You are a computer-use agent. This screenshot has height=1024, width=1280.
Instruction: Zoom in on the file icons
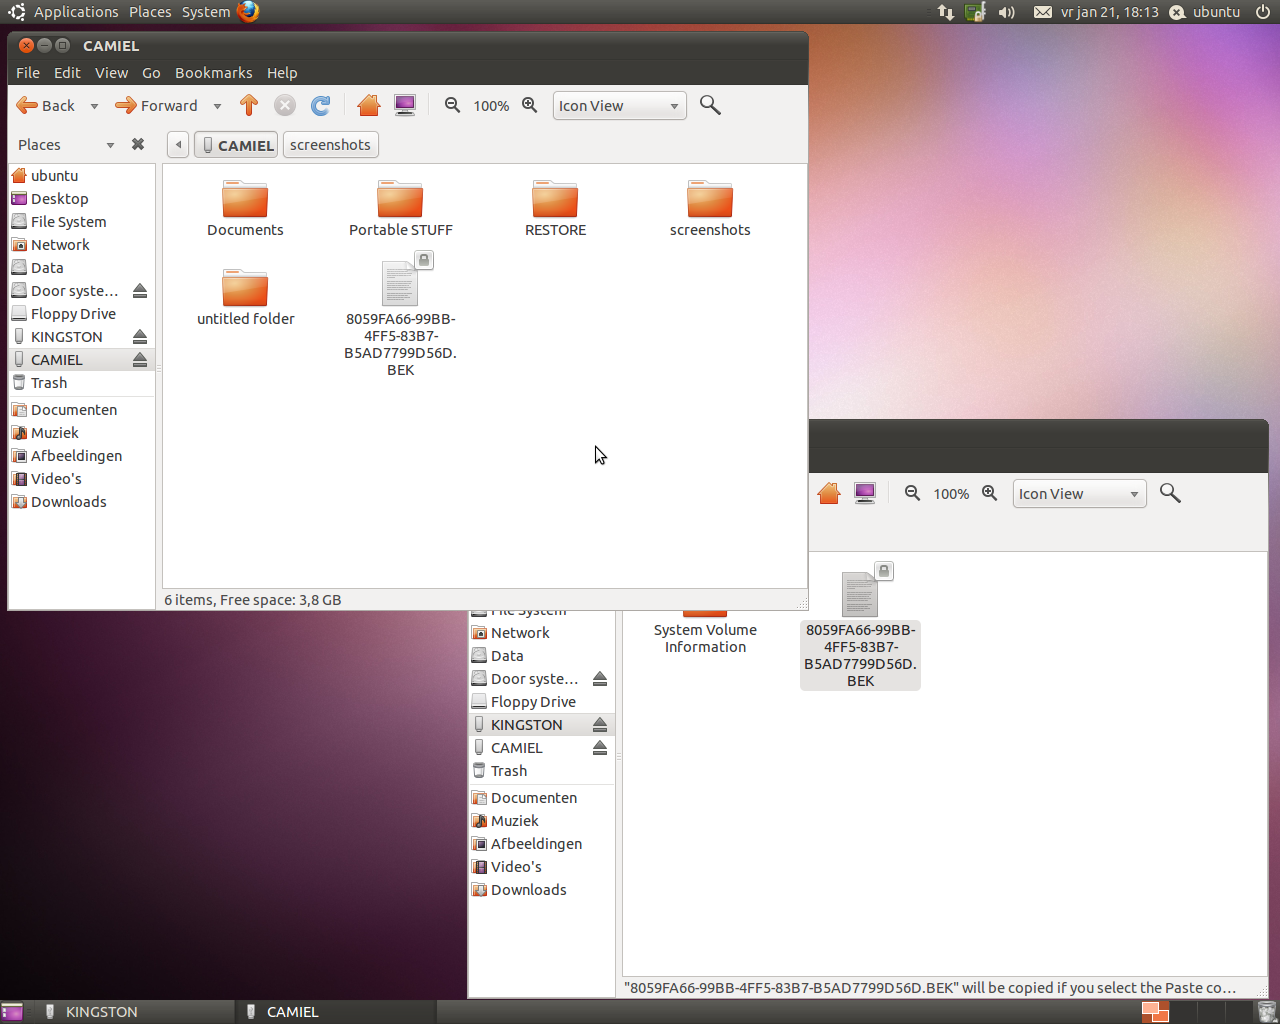(x=529, y=105)
